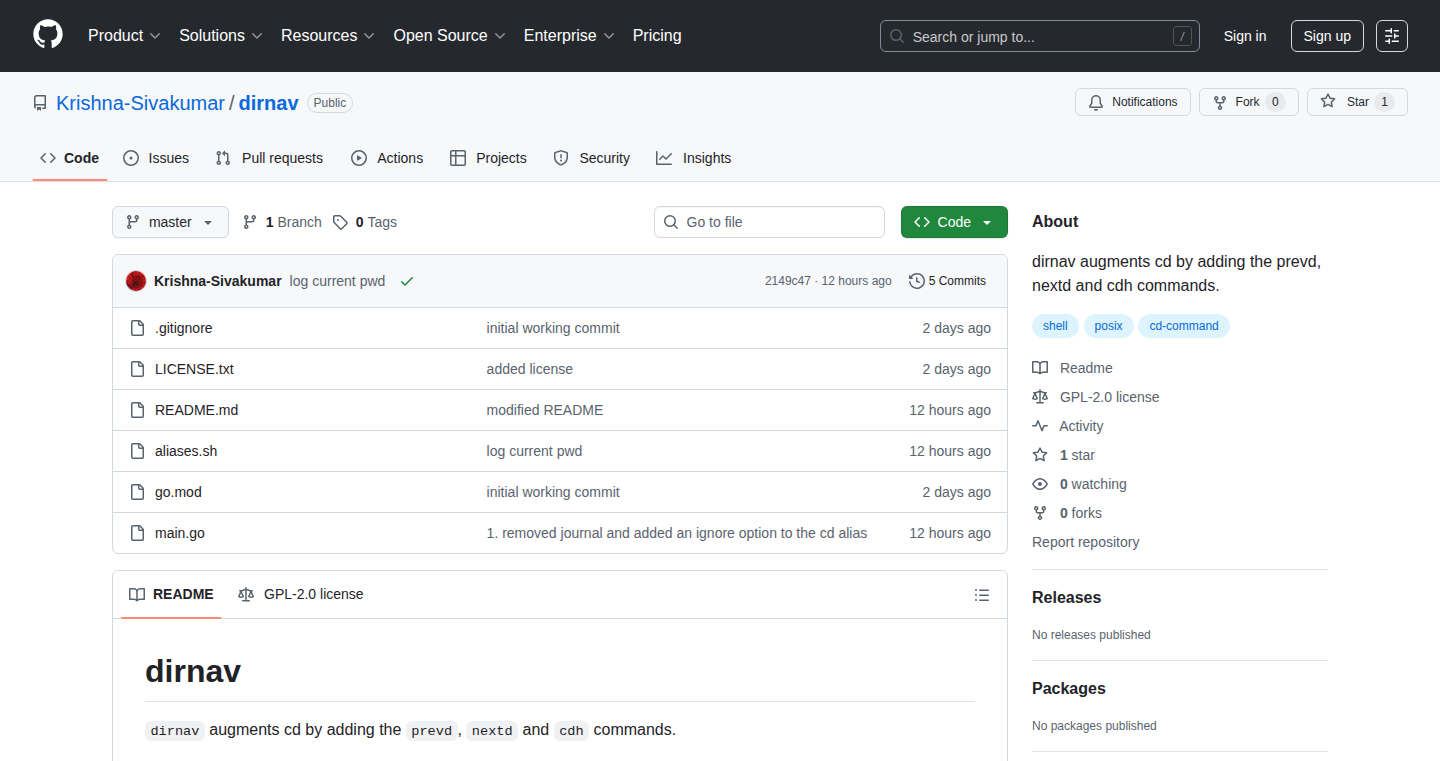Open the Krishna-Sivakumar owner profile link
This screenshot has width=1440, height=761.
point(141,103)
